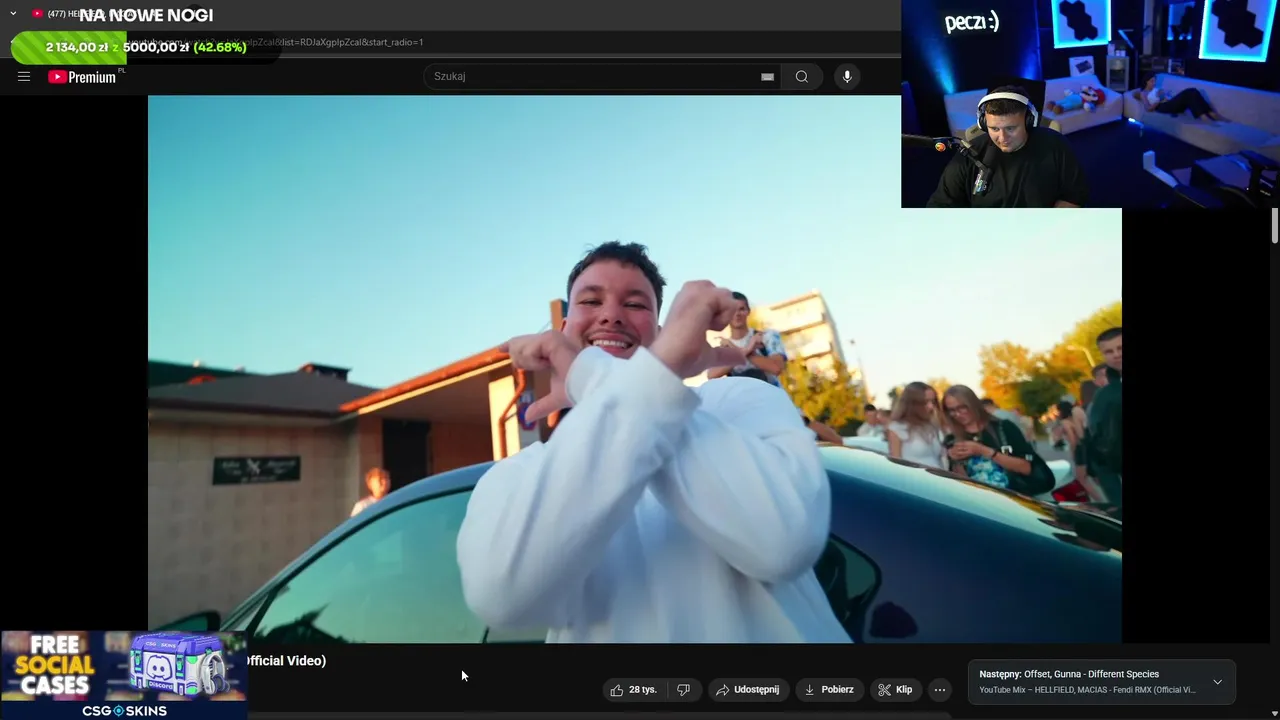Open the on-screen keyboard icon in search
The image size is (1280, 720).
click(x=767, y=76)
